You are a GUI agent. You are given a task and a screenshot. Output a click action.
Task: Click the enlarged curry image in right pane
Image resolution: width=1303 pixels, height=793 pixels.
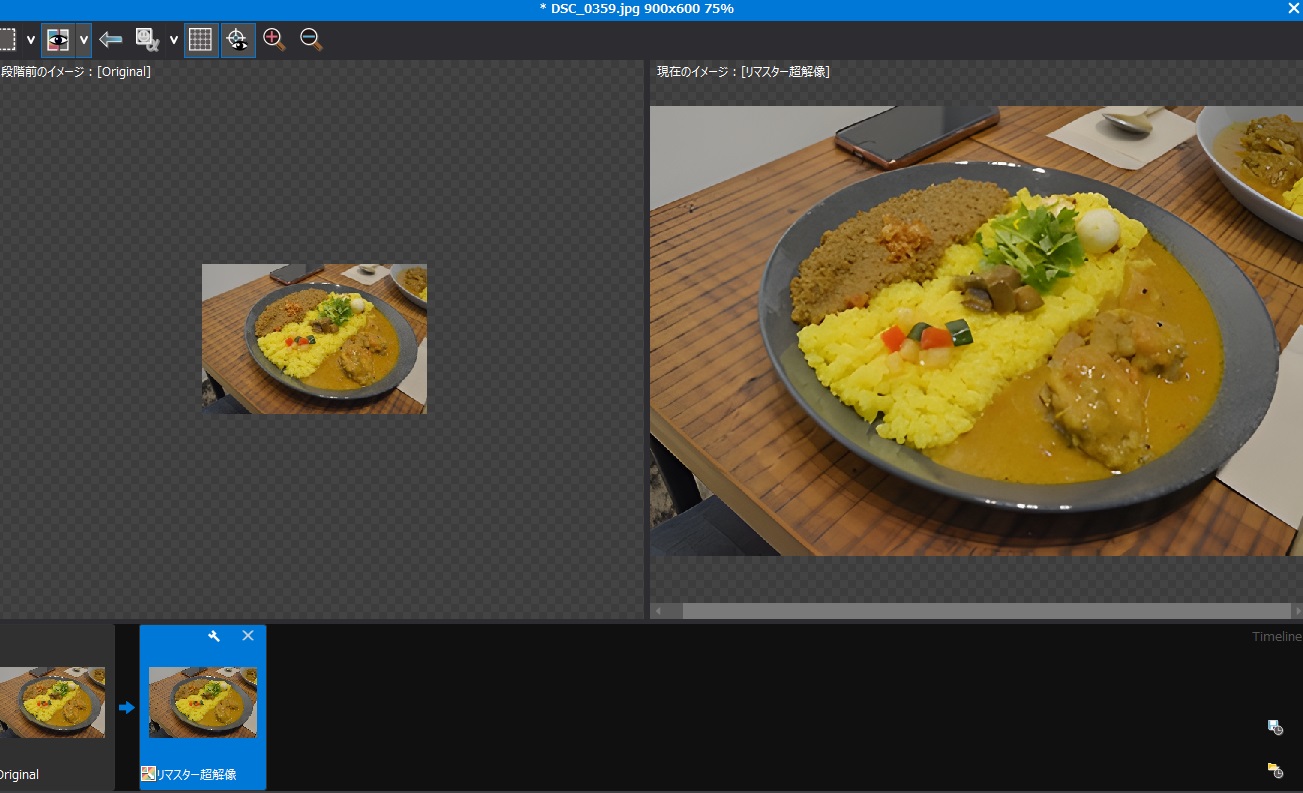click(976, 331)
